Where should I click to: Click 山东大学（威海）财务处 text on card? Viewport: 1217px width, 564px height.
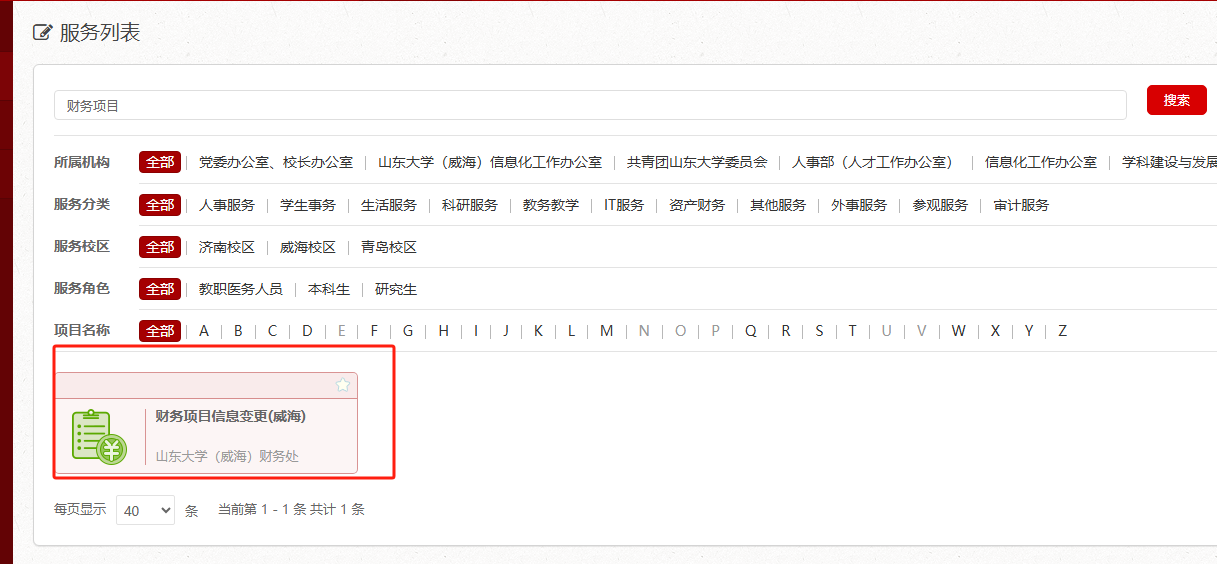pyautogui.click(x=227, y=456)
